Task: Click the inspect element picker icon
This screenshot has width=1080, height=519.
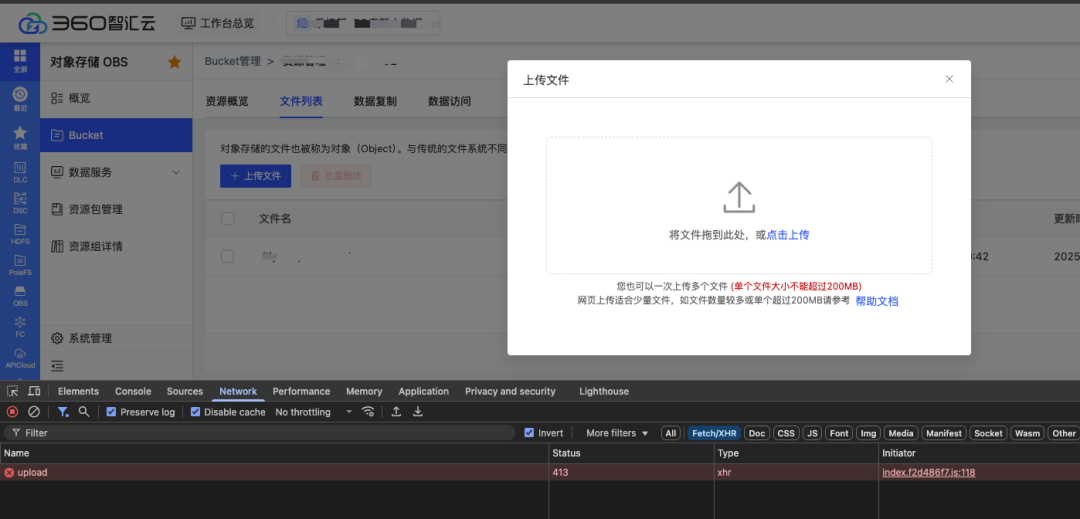Action: click(12, 391)
